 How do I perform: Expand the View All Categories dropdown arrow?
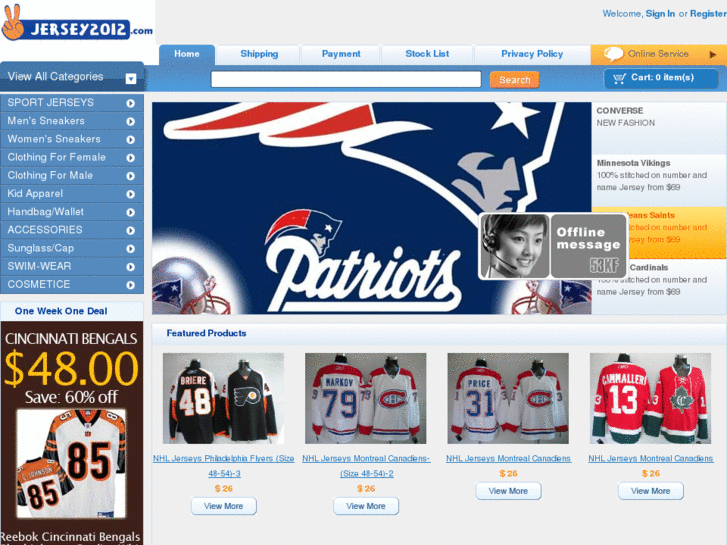click(x=131, y=78)
